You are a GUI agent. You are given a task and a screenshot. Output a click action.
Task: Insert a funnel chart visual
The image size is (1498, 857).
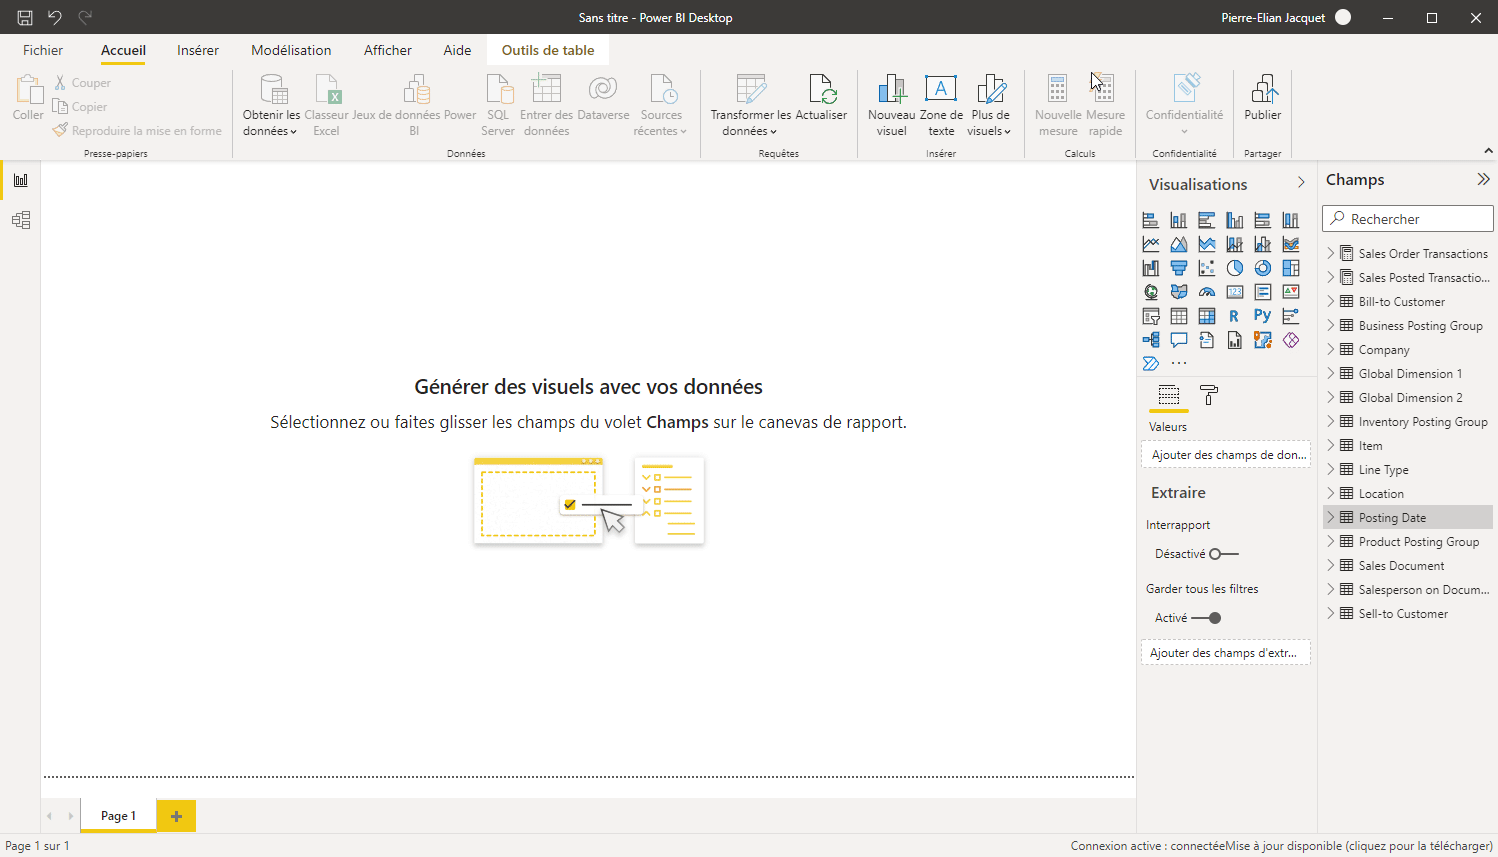(x=1179, y=268)
